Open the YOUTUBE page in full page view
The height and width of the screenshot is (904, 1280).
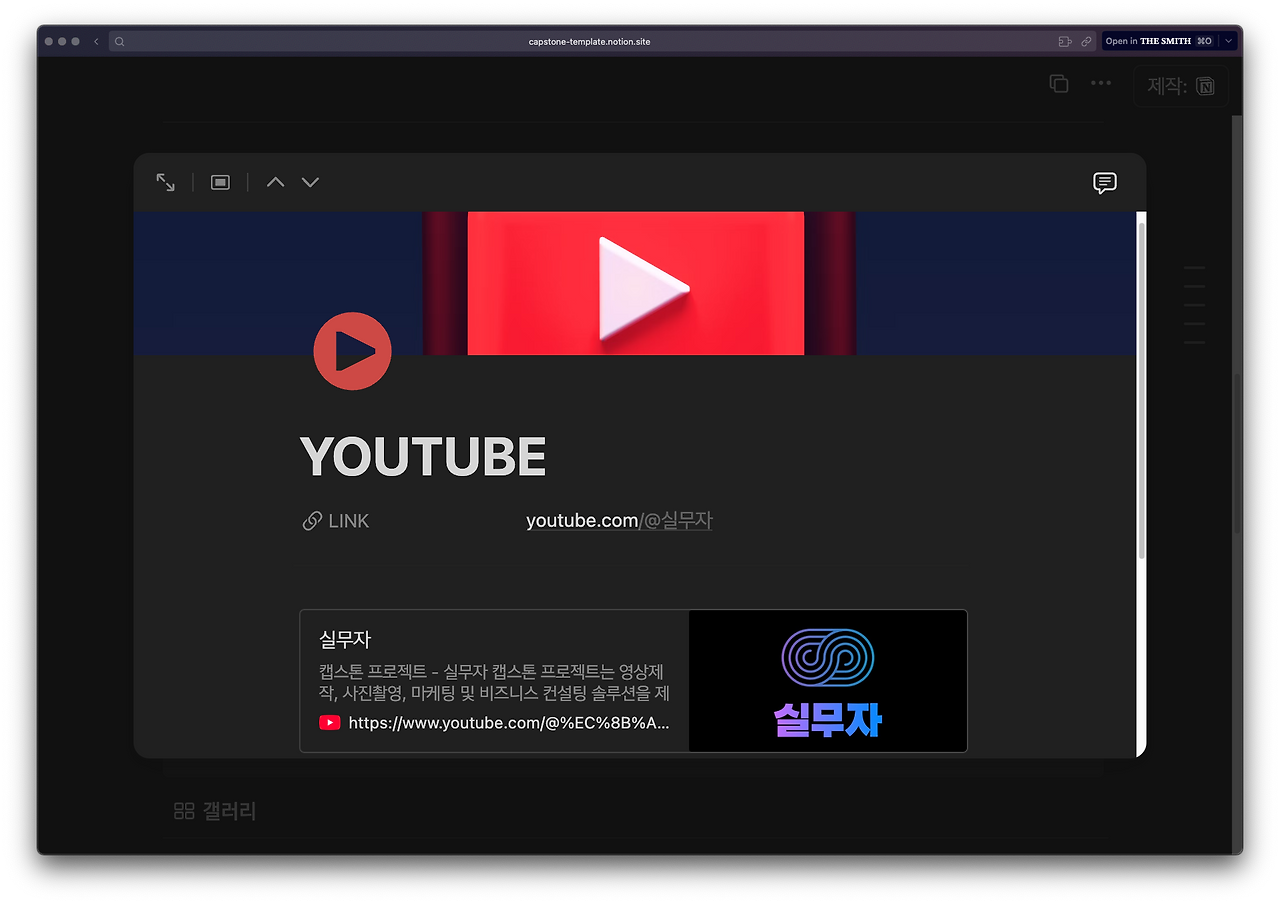pos(166,182)
